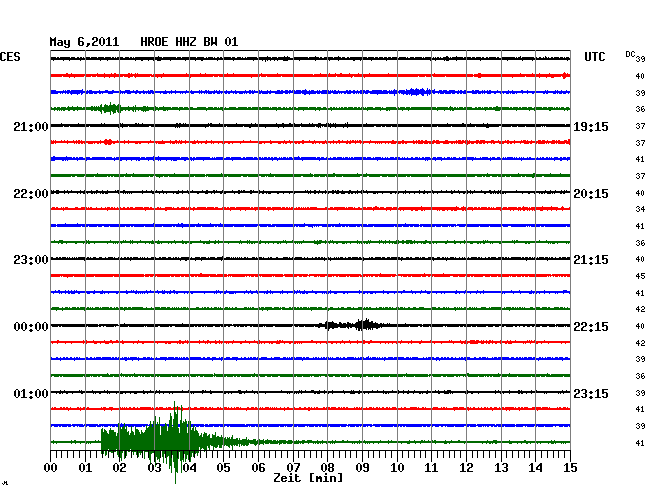The height and width of the screenshot is (494, 650).
Task: Click the "09" minute axis label
Action: pos(362,468)
